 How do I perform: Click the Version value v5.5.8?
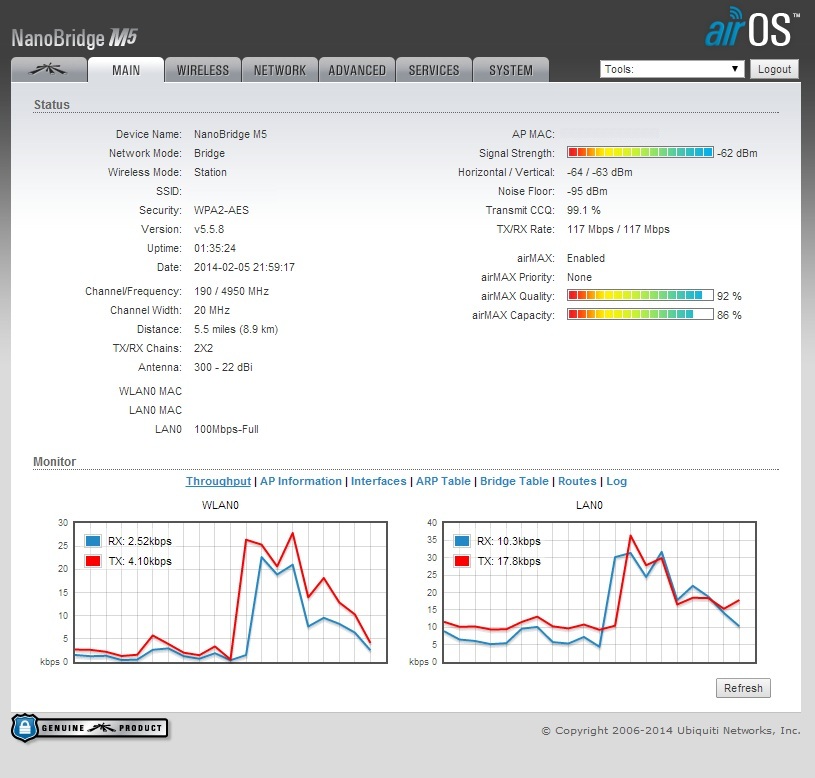tap(209, 229)
